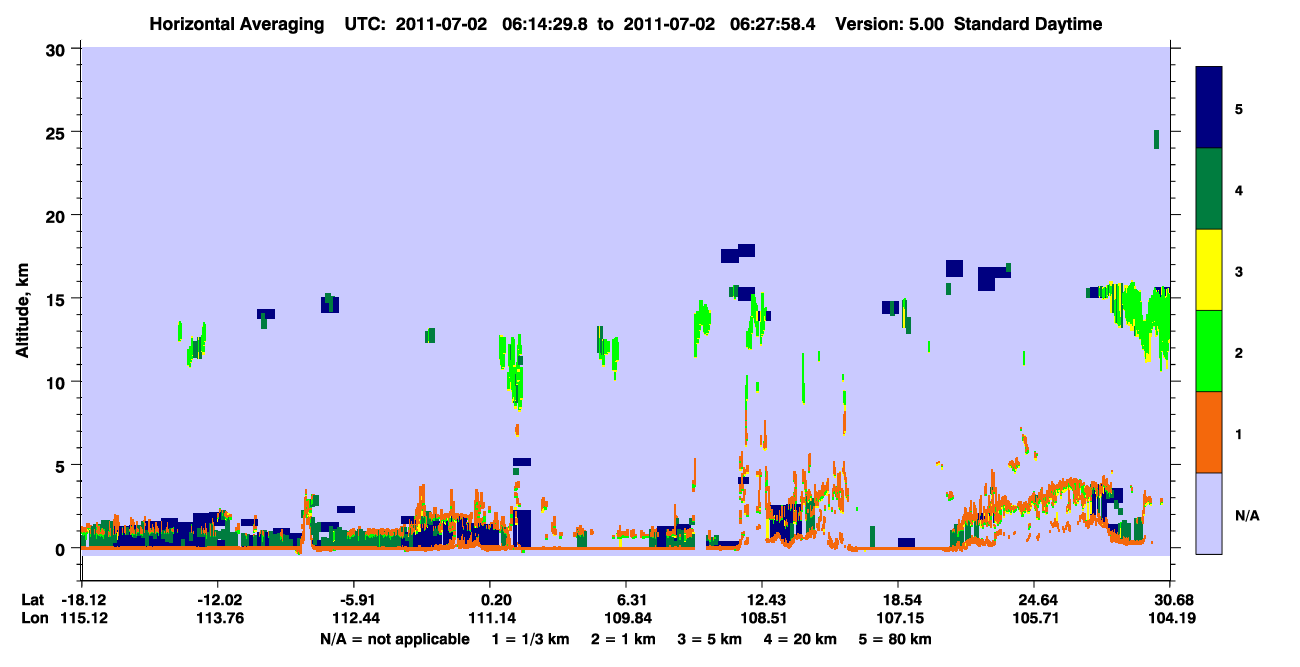Click the yellow 3 colorbar segment
Viewport: 1300px width, 667px height.
pyautogui.click(x=1209, y=270)
